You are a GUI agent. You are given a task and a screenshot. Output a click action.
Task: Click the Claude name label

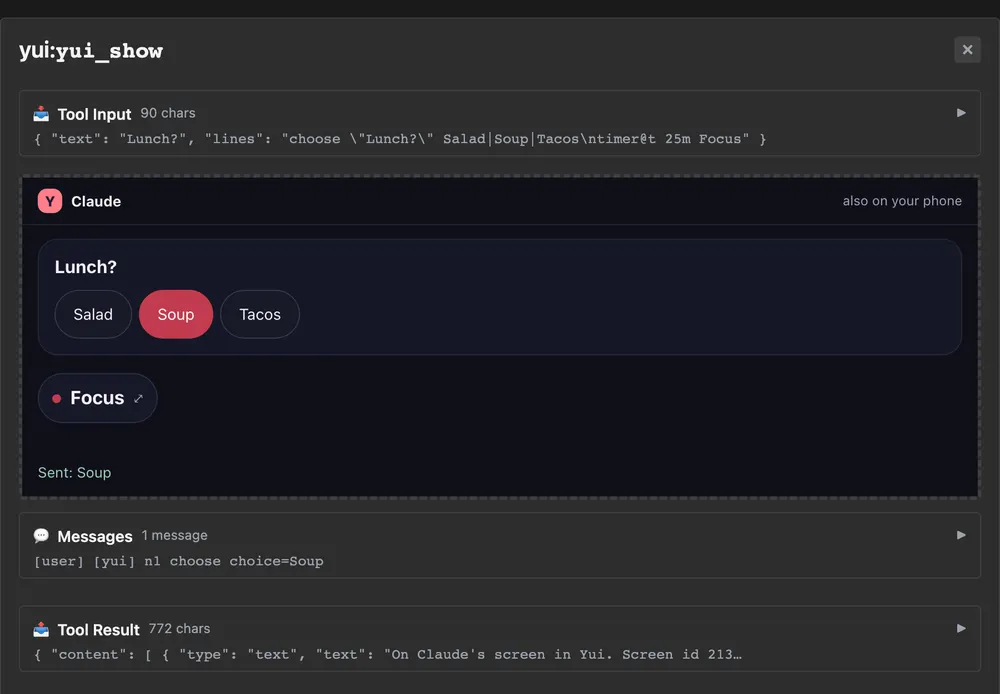(x=96, y=202)
